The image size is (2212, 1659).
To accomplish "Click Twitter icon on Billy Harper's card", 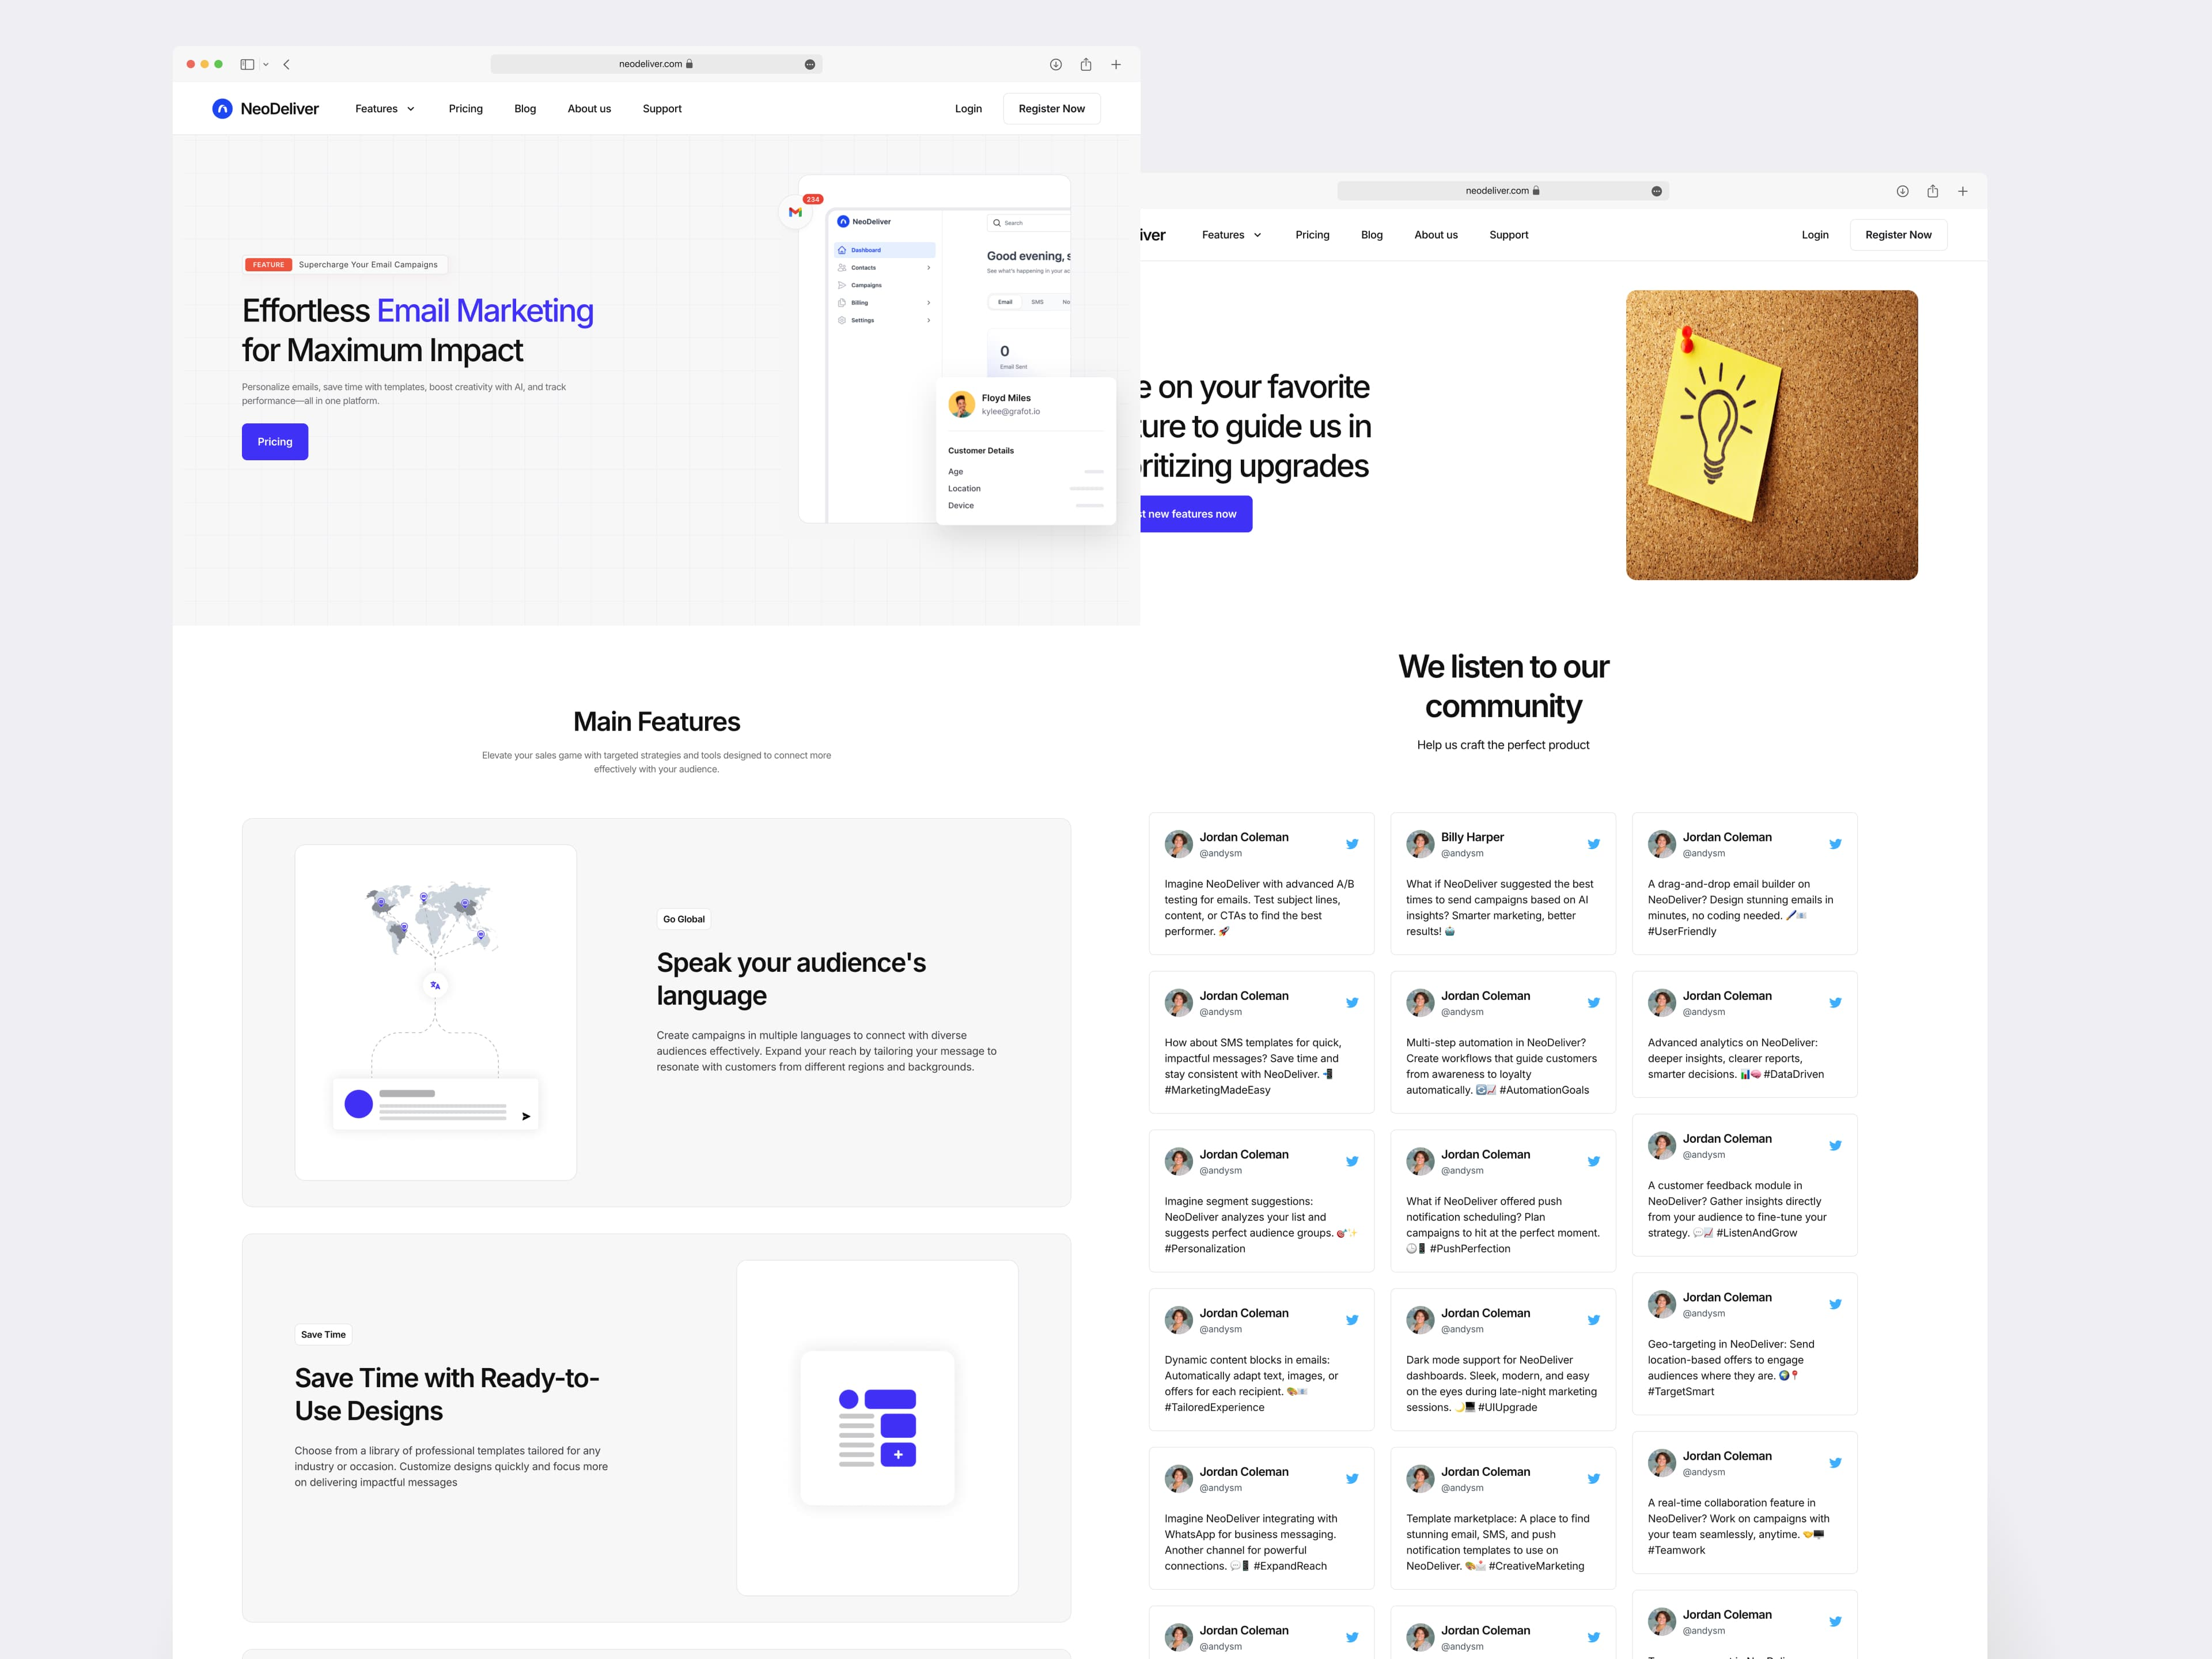I will click(x=1594, y=844).
